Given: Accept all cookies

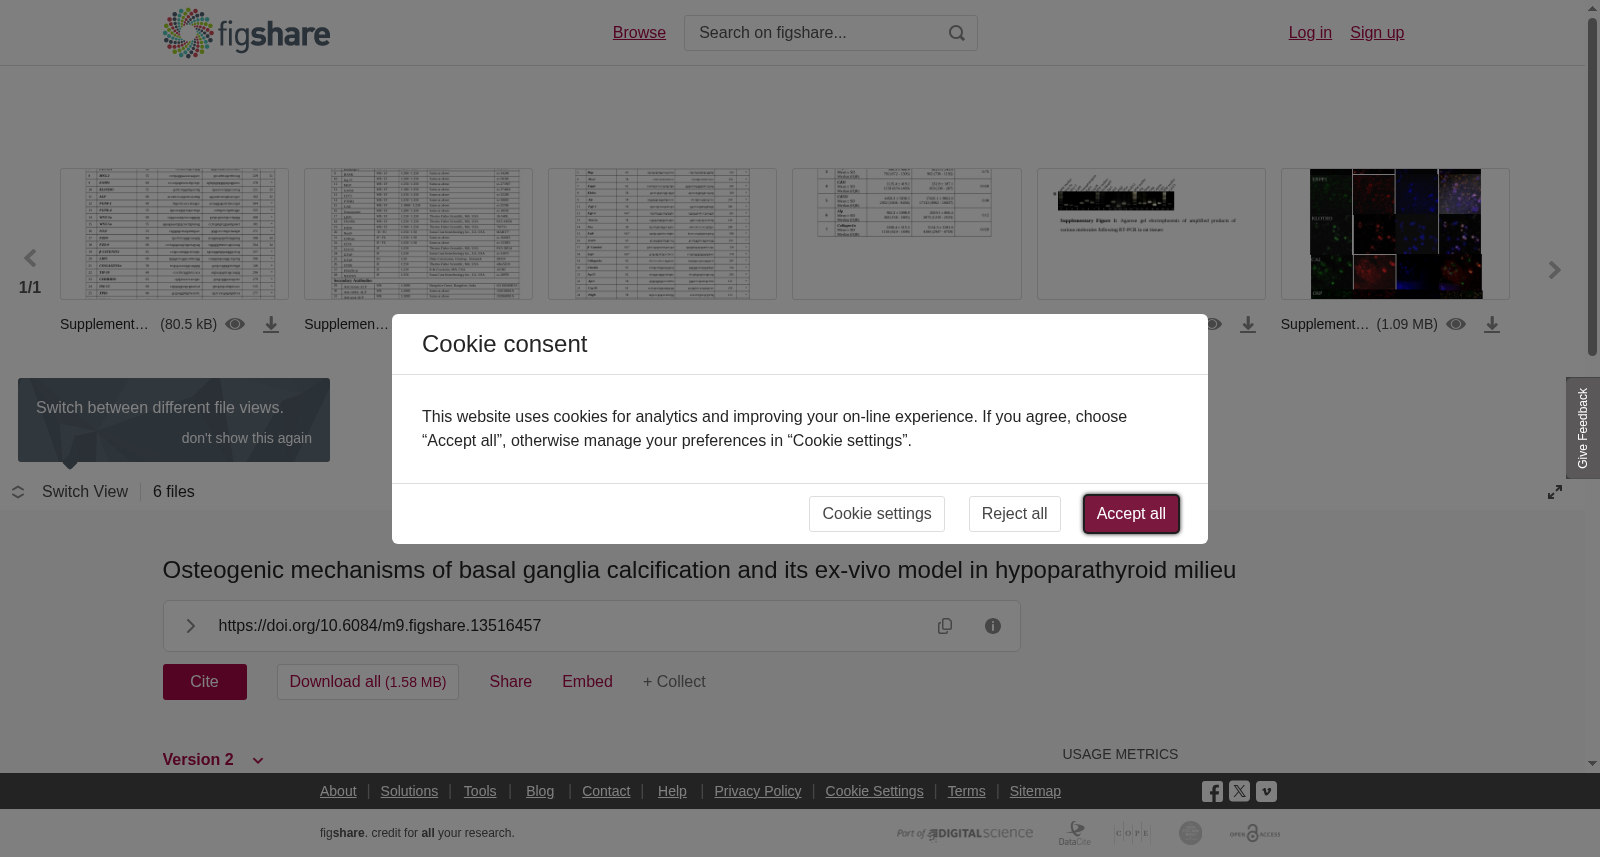Looking at the screenshot, I should tap(1131, 514).
